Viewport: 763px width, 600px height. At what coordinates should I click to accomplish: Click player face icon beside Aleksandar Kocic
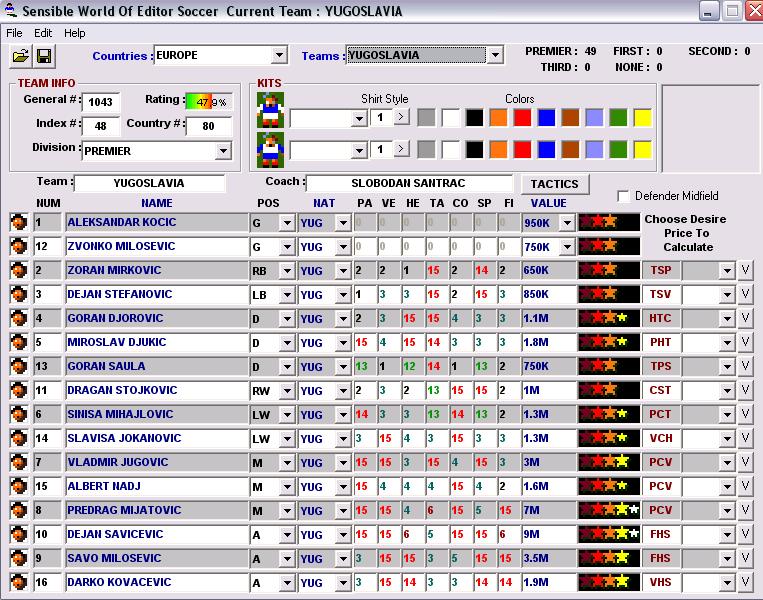(x=18, y=222)
